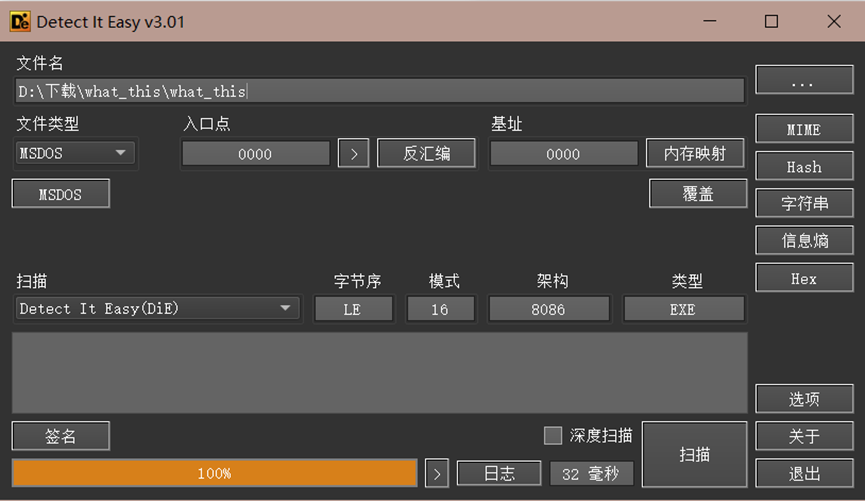The image size is (865, 501).
Task: Minimize the Detect It Easy window
Action: [710, 22]
